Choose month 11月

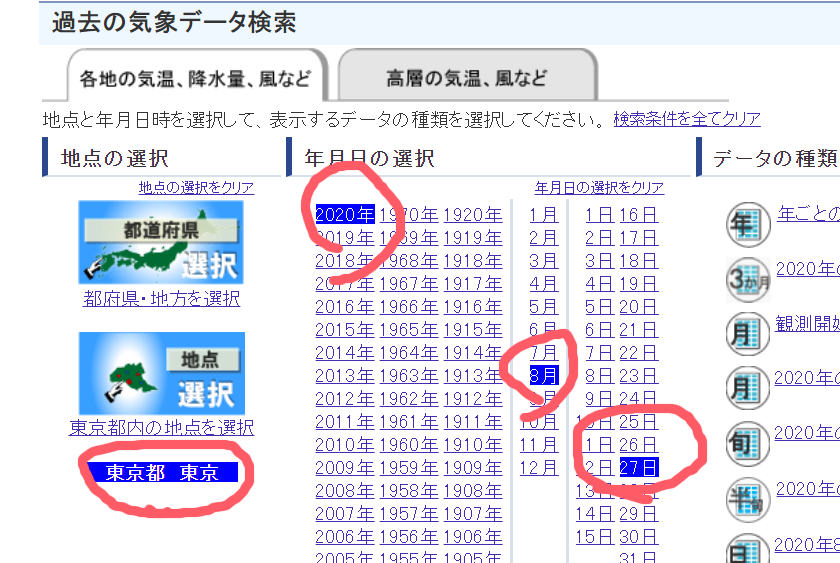click(539, 445)
